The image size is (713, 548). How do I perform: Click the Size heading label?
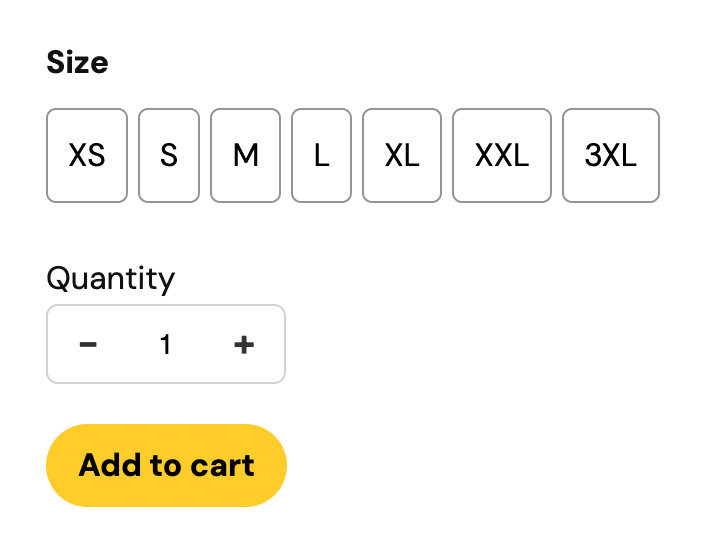[77, 63]
